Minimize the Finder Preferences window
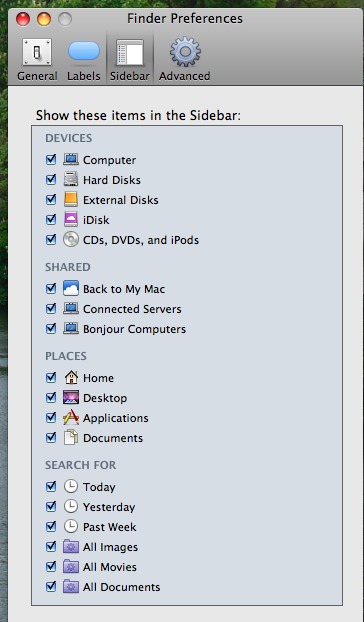The height and width of the screenshot is (622, 364). click(44, 19)
